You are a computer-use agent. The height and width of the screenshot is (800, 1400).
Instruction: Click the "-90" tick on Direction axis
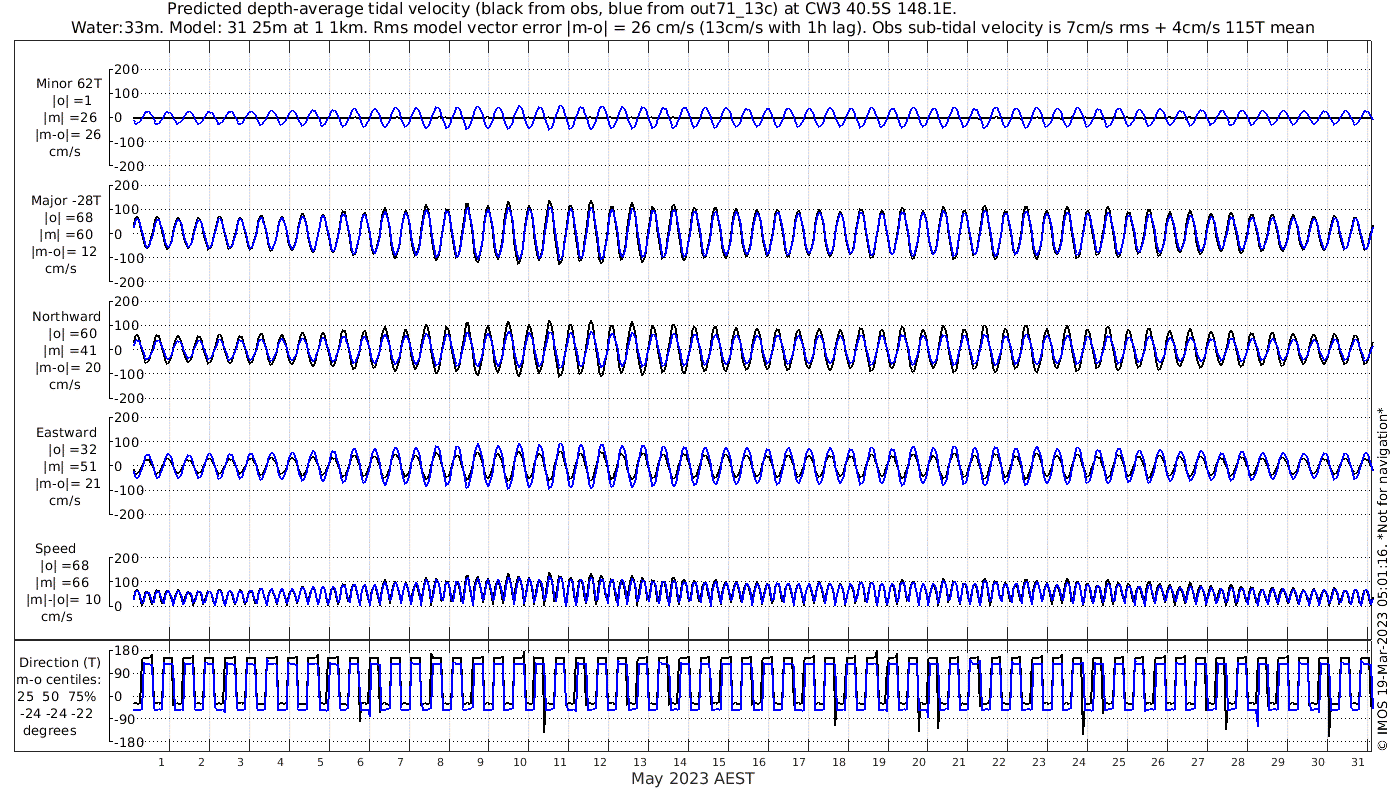pos(126,720)
